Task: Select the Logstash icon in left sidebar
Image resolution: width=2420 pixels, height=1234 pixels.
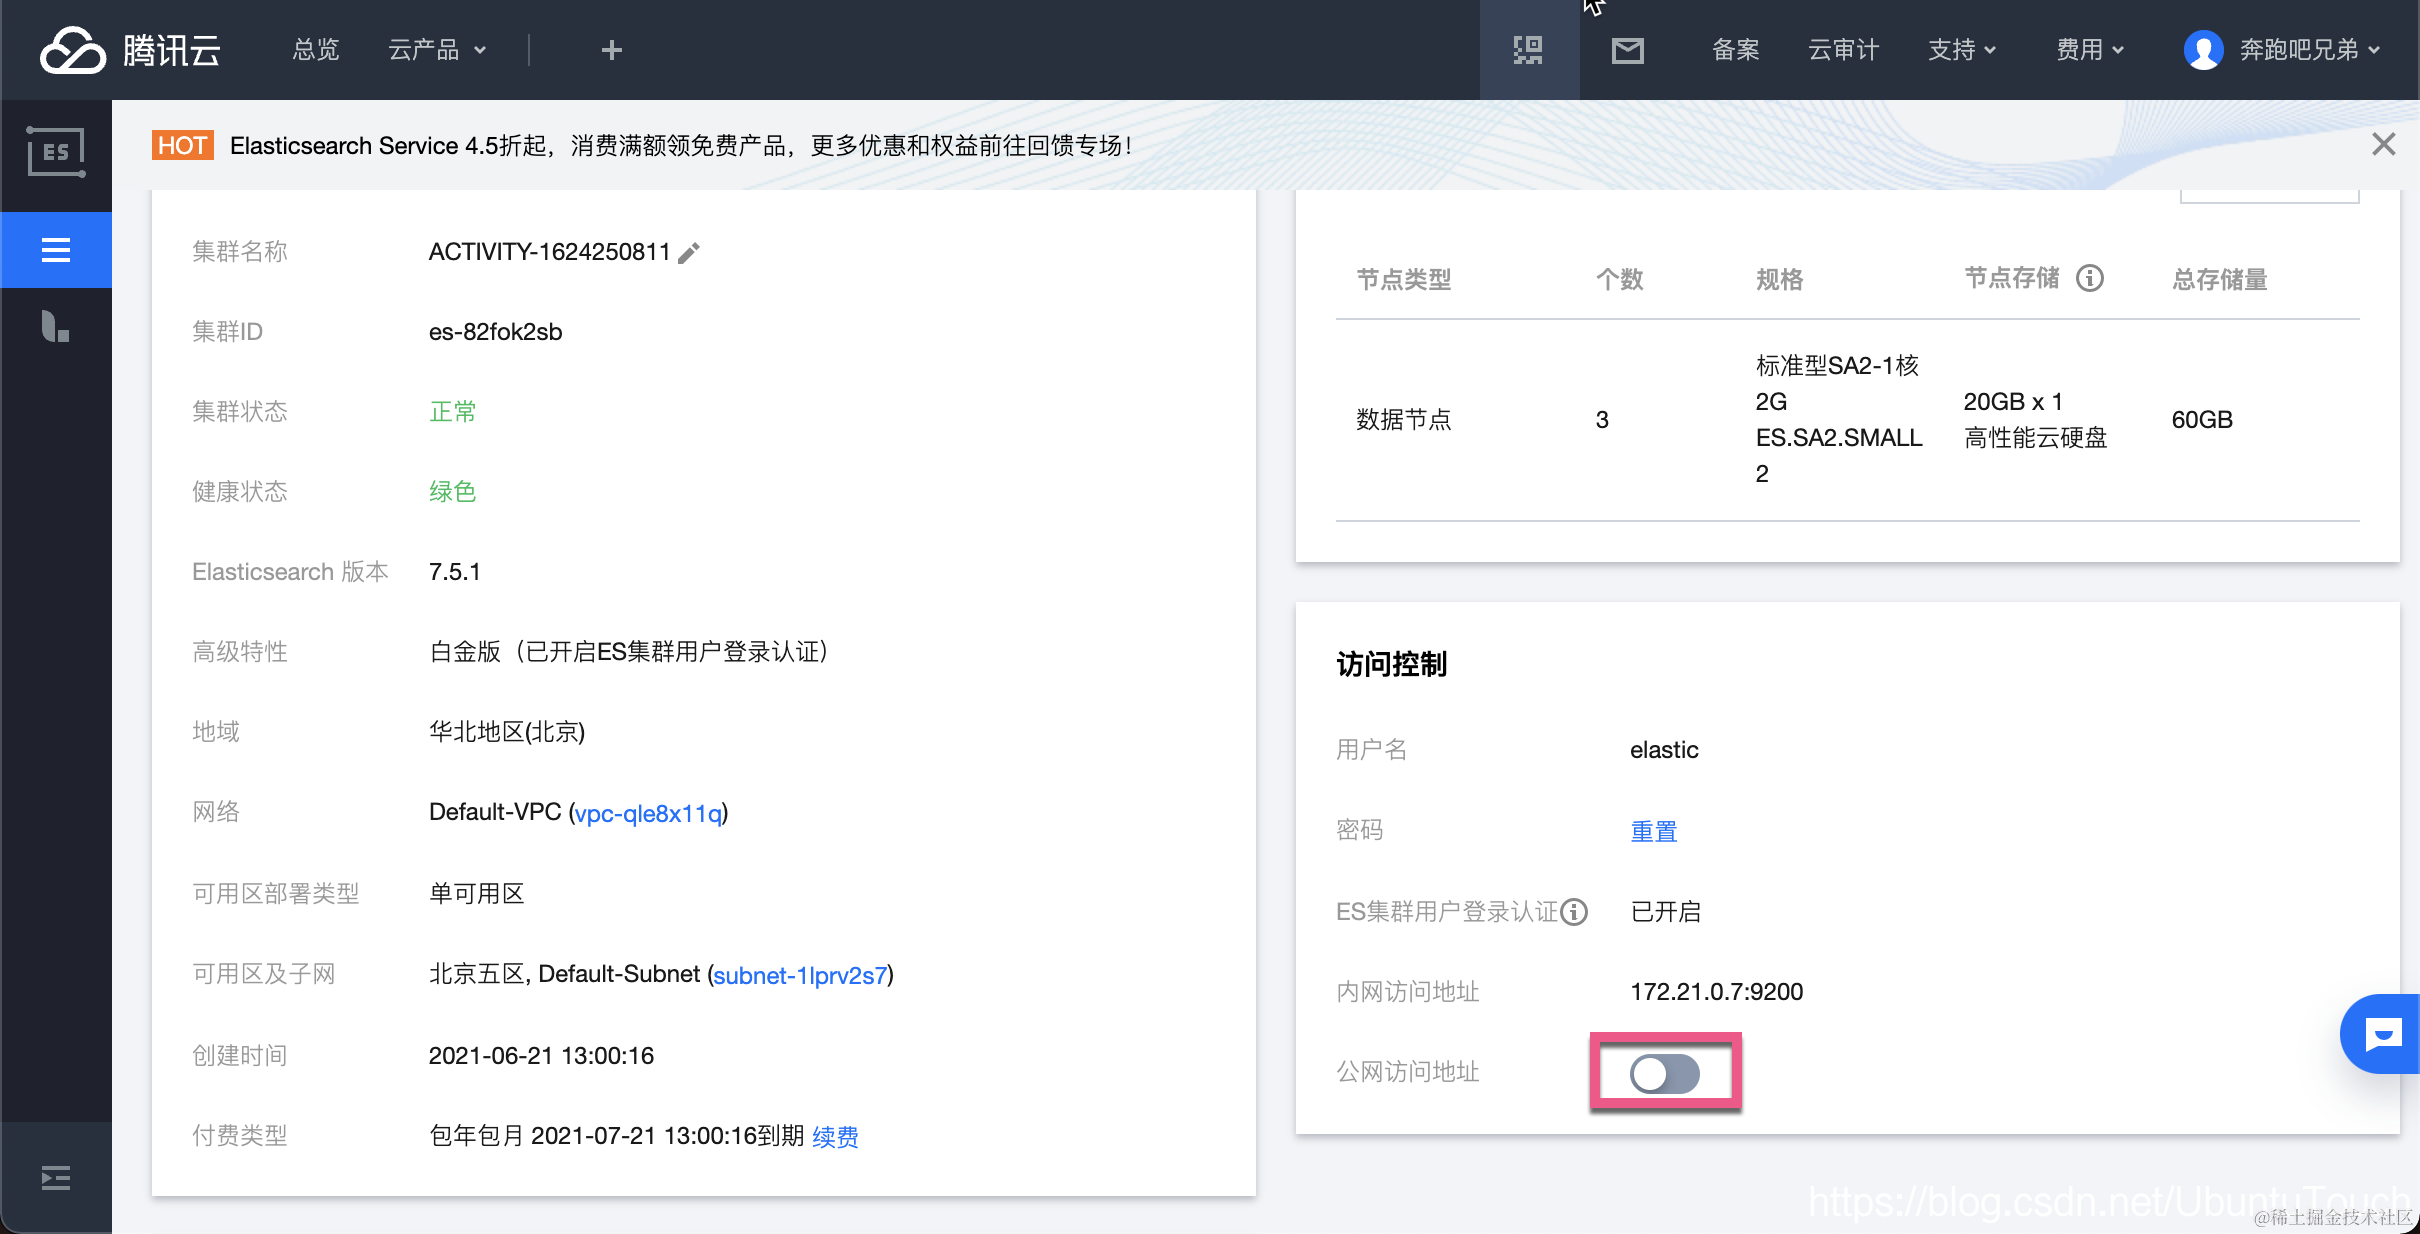Action: (x=56, y=327)
